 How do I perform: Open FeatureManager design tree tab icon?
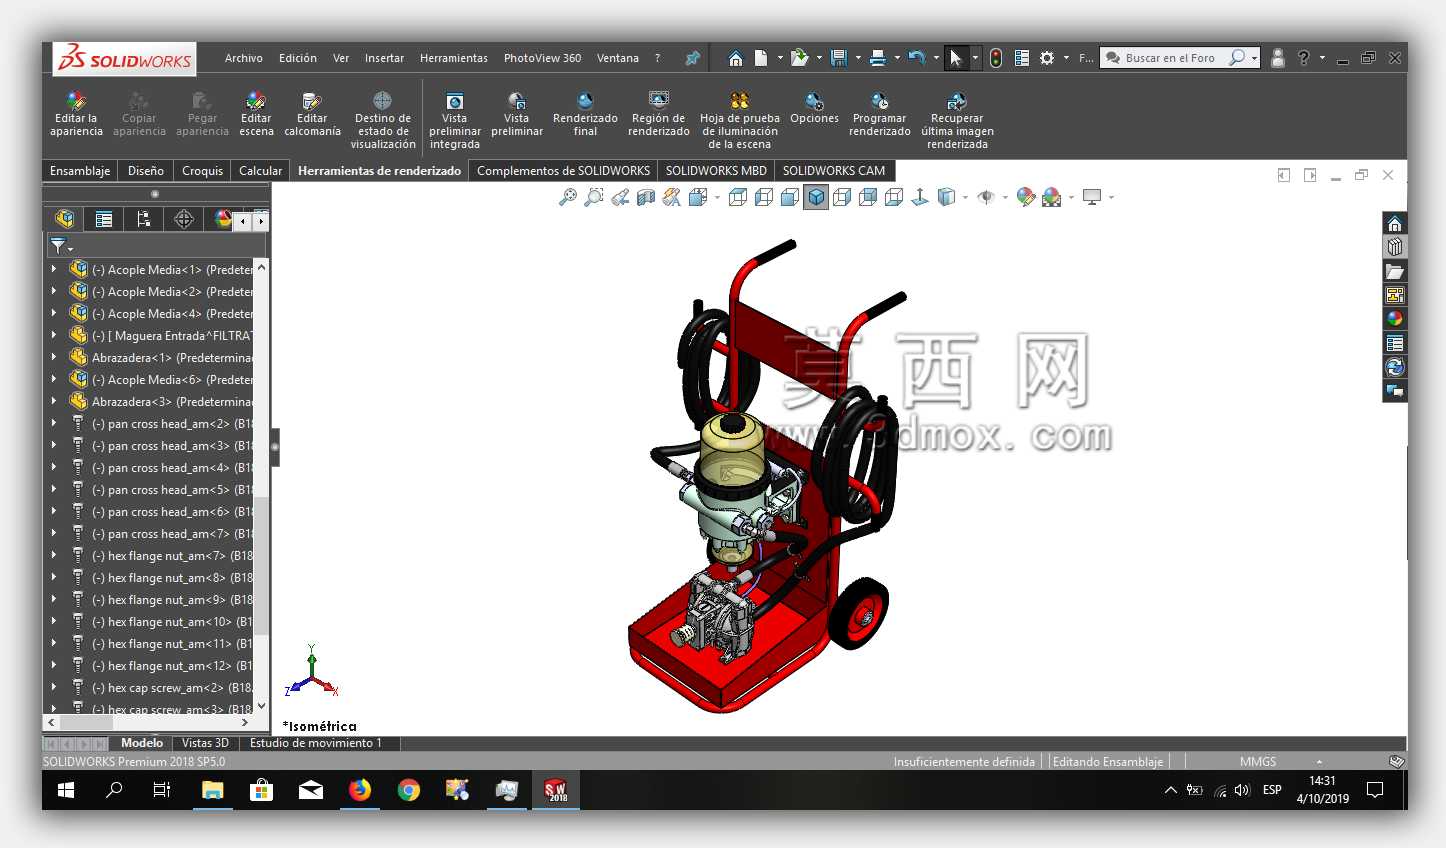pyautogui.click(x=65, y=219)
